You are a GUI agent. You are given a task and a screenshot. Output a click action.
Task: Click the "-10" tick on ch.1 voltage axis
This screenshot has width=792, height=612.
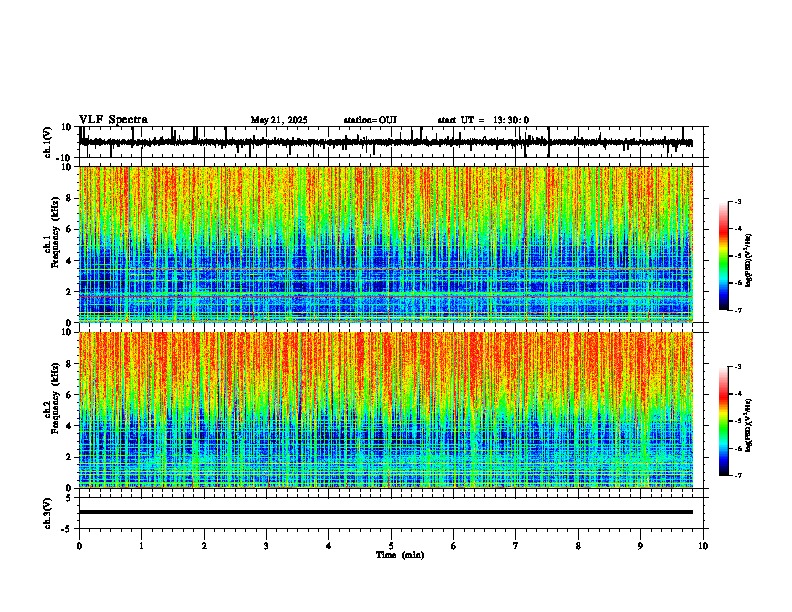coord(65,158)
